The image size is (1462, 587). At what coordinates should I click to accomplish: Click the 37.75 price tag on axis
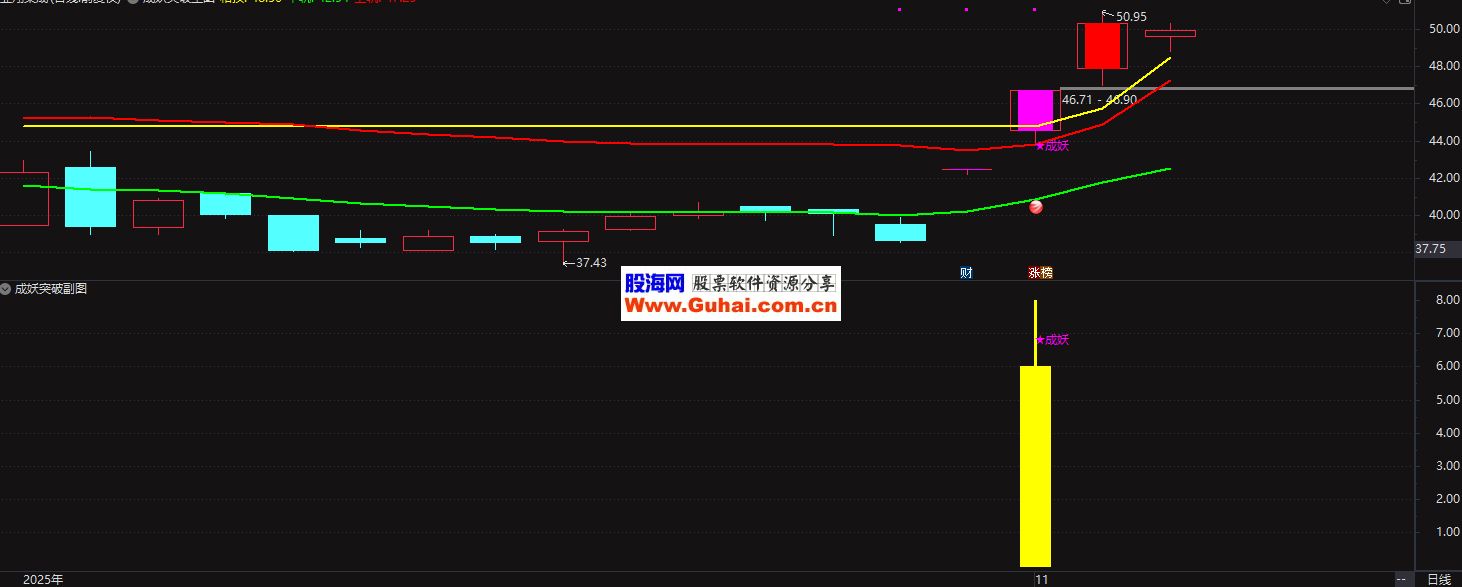pos(1428,250)
